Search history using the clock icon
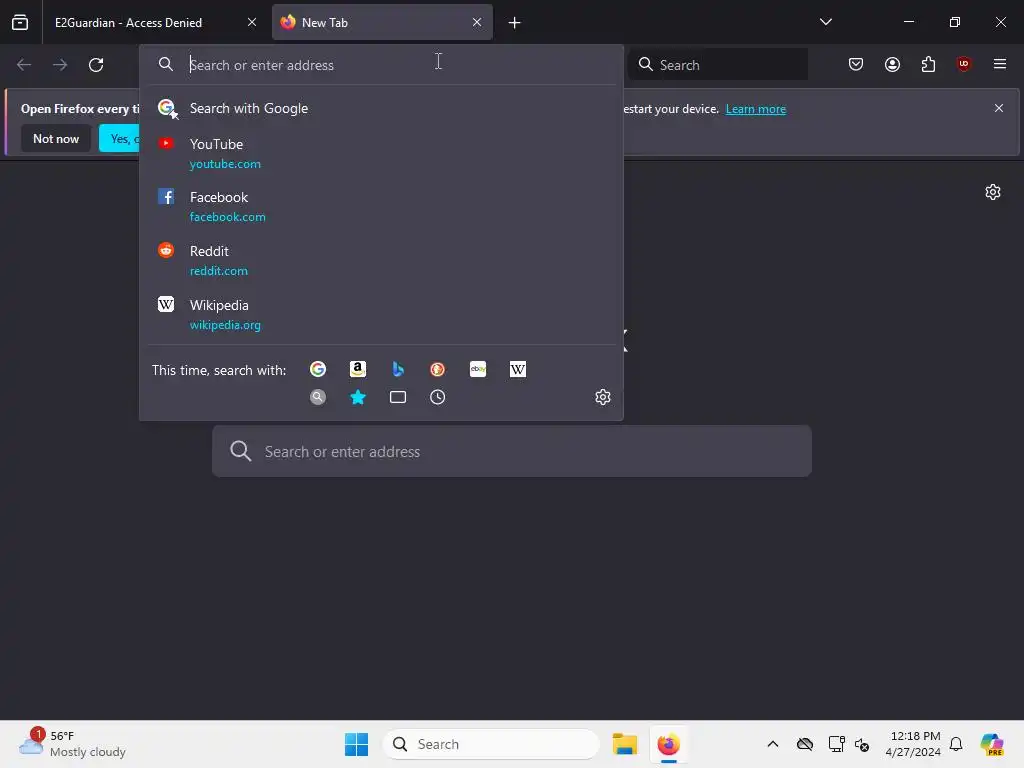 click(438, 397)
